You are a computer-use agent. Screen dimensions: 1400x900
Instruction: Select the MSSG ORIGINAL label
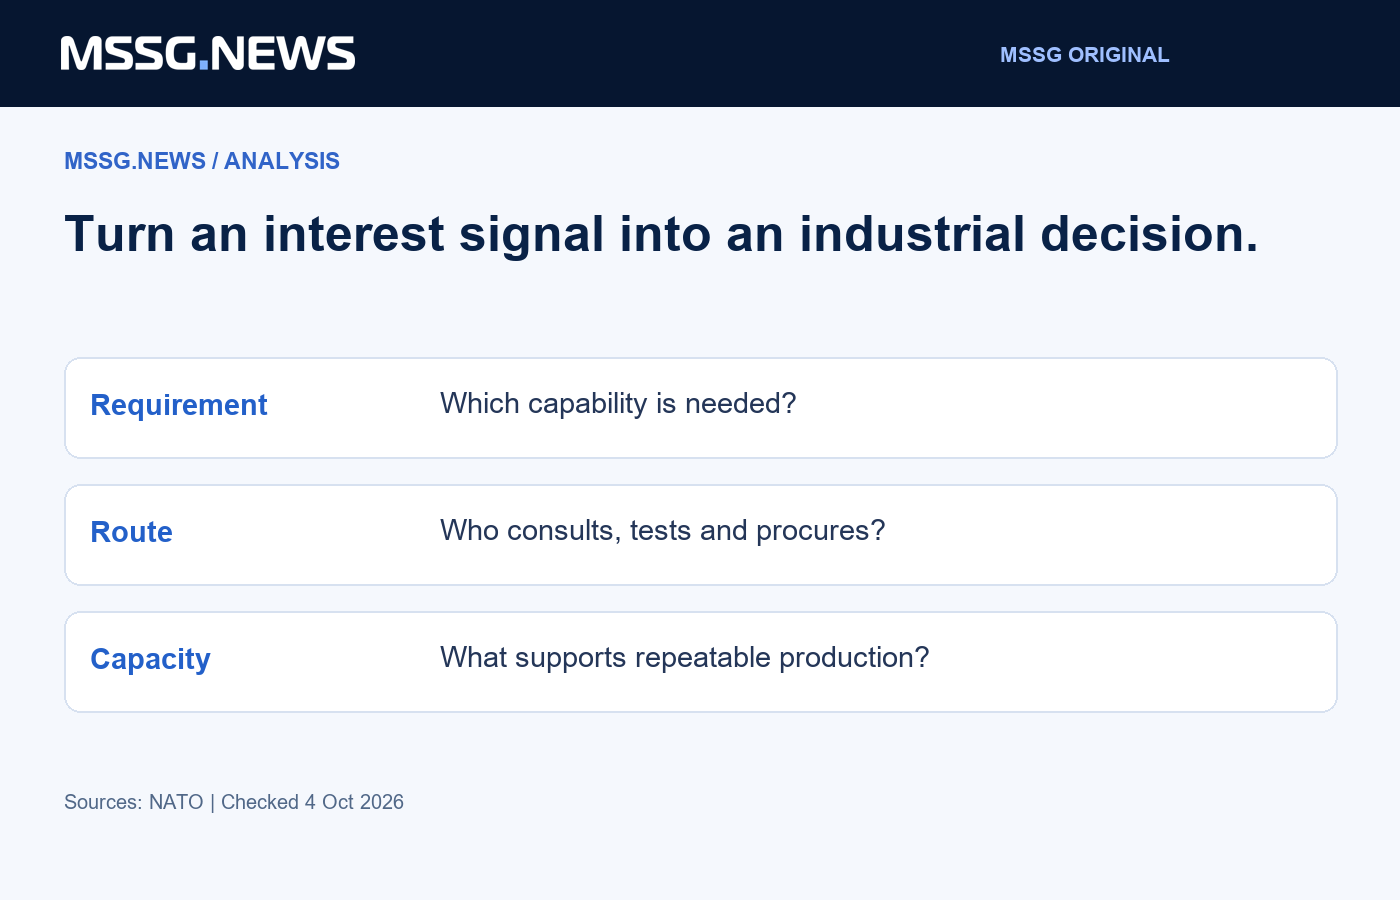click(1084, 55)
